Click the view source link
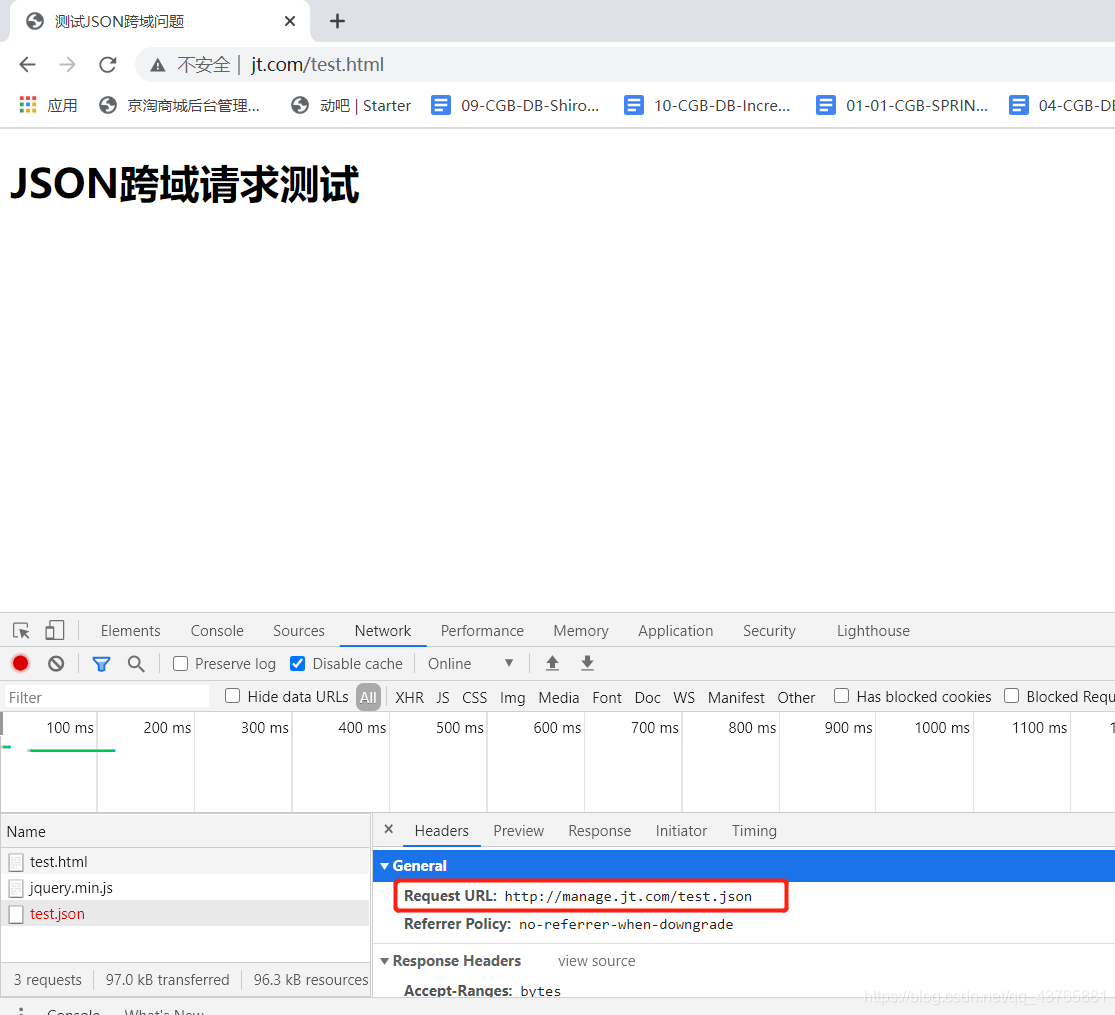This screenshot has width=1115, height=1015. click(x=596, y=960)
